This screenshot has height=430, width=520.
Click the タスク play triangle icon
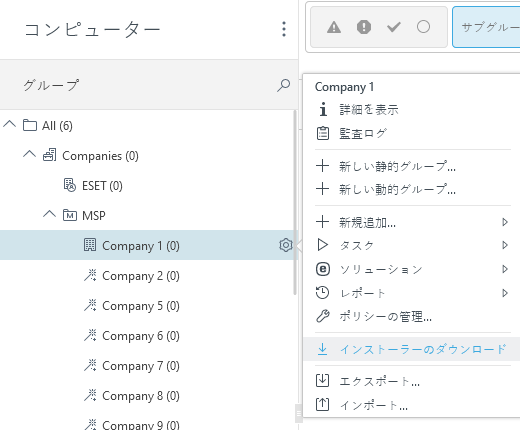tap(323, 245)
